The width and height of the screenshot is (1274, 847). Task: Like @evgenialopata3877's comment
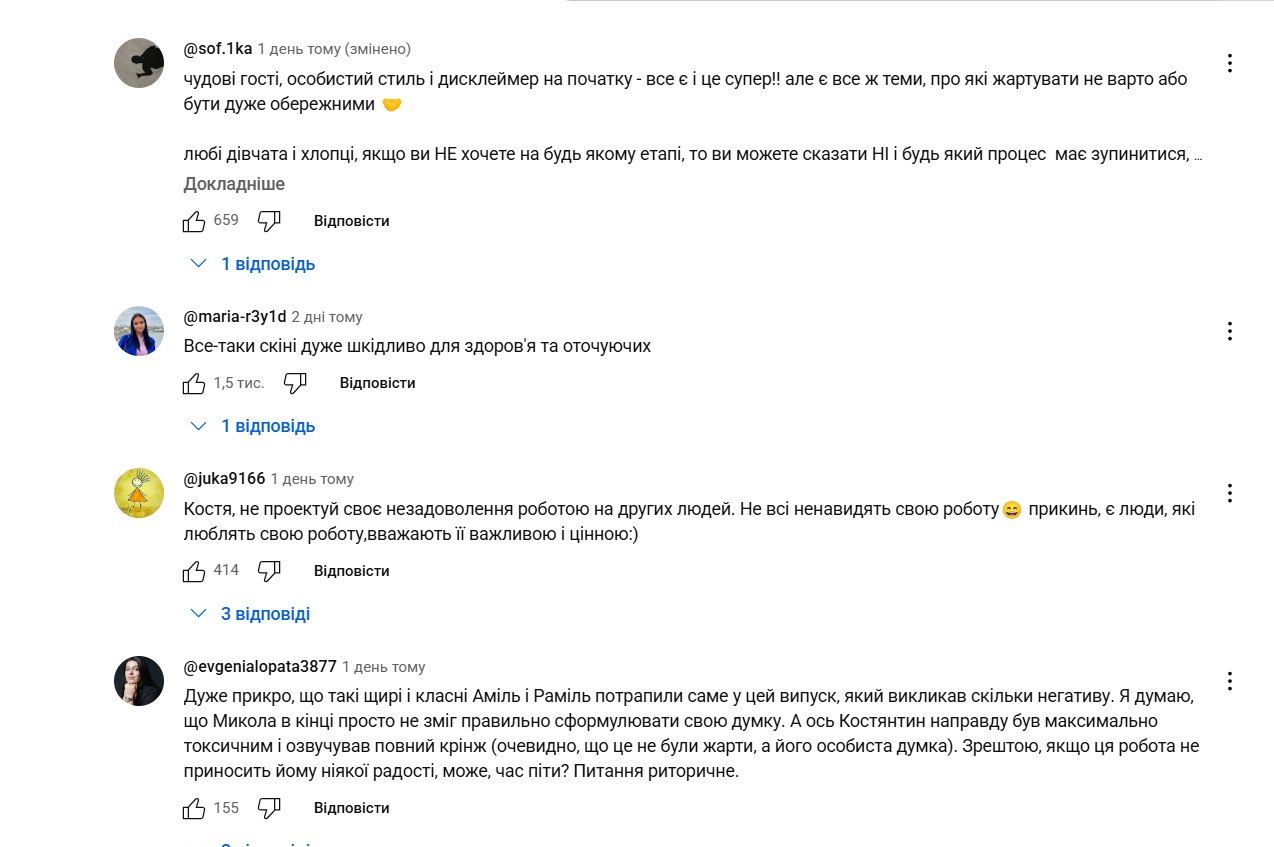pyautogui.click(x=194, y=808)
